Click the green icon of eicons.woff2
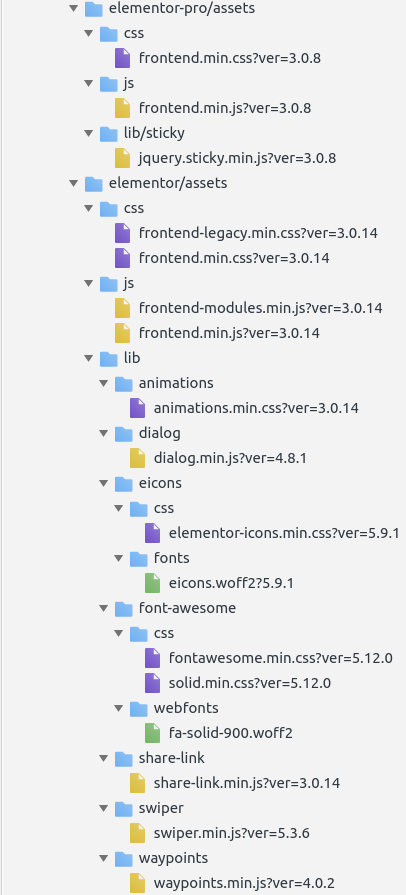Screen dimensions: 406x895 point(152,583)
